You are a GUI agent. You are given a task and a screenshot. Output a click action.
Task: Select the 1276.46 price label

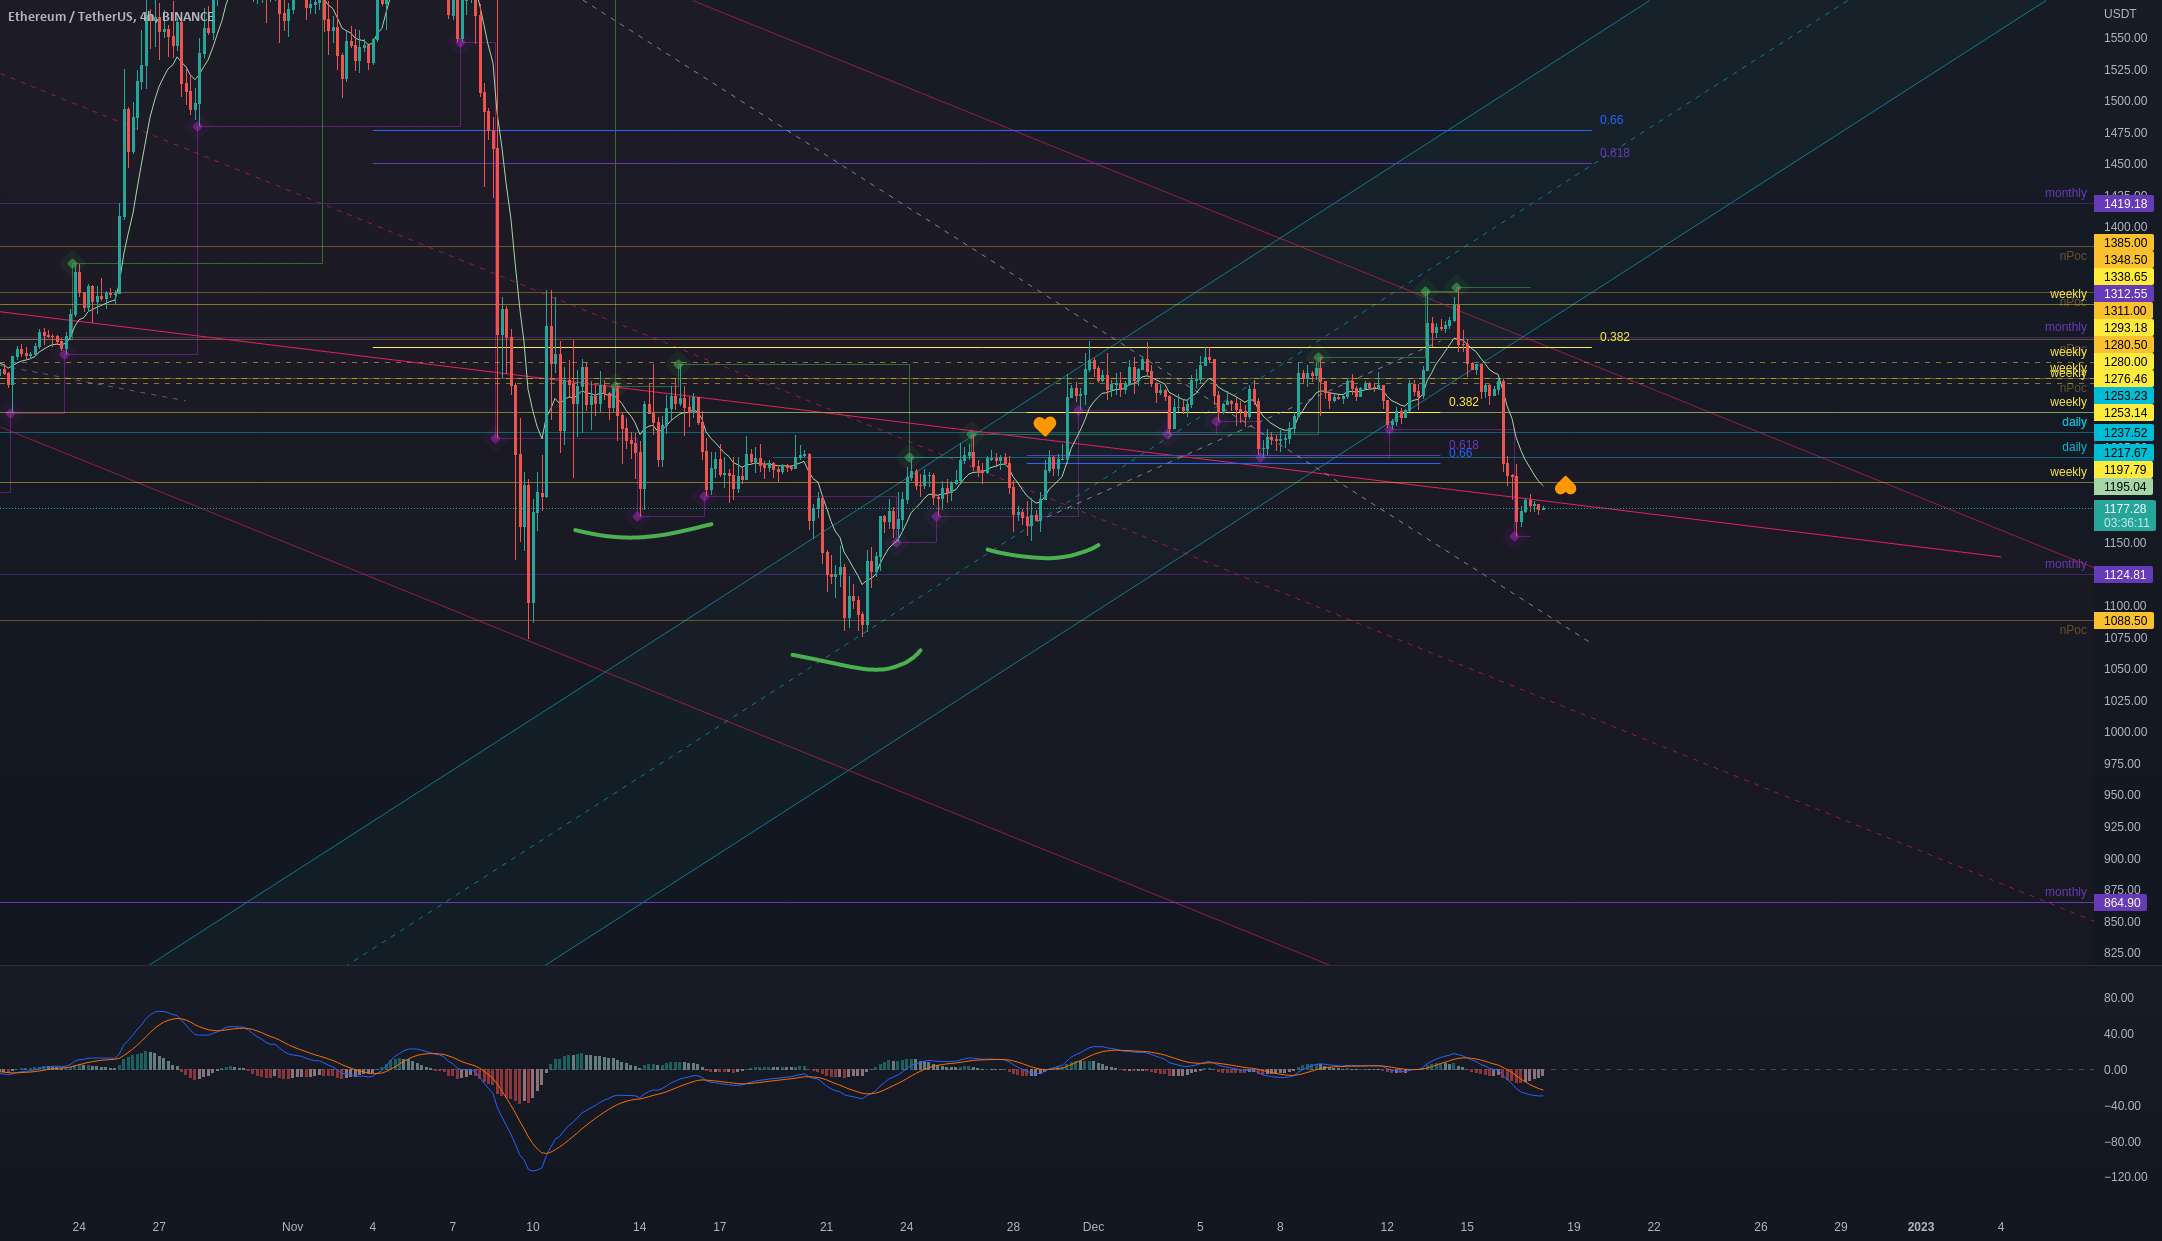[x=2124, y=379]
